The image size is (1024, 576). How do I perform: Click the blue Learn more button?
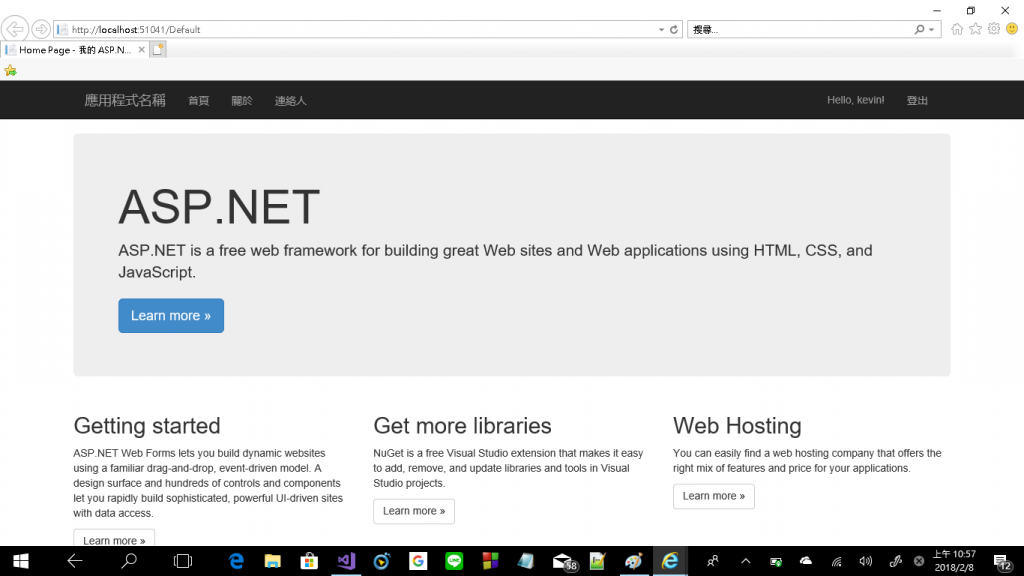(171, 315)
